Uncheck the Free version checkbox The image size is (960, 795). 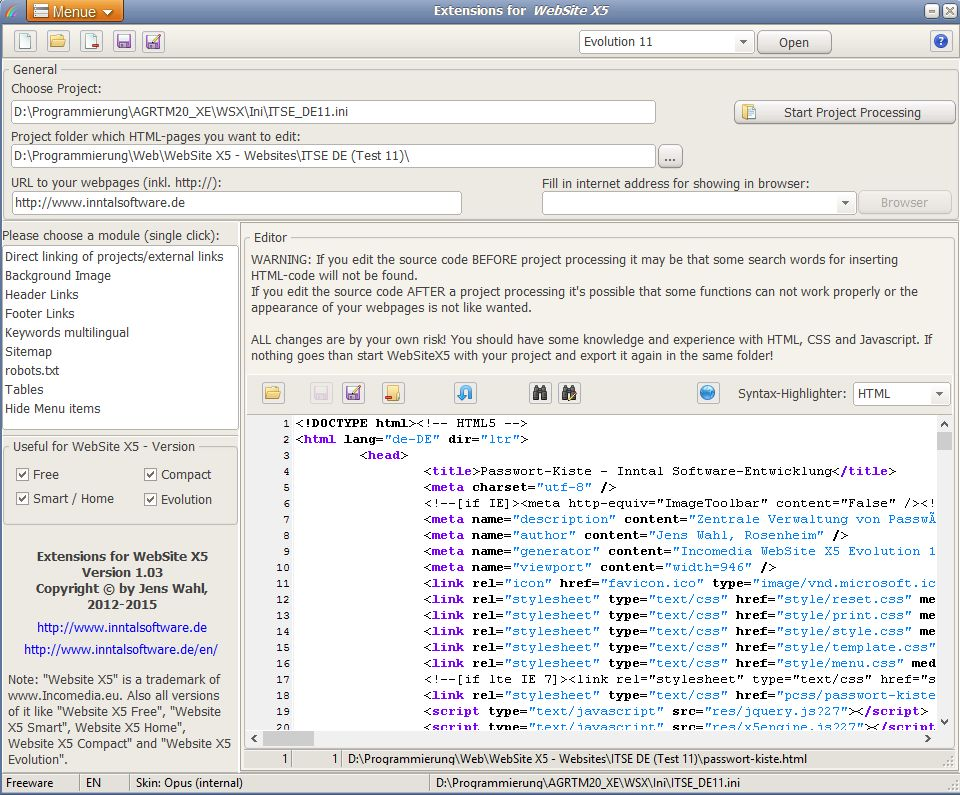pos(23,475)
